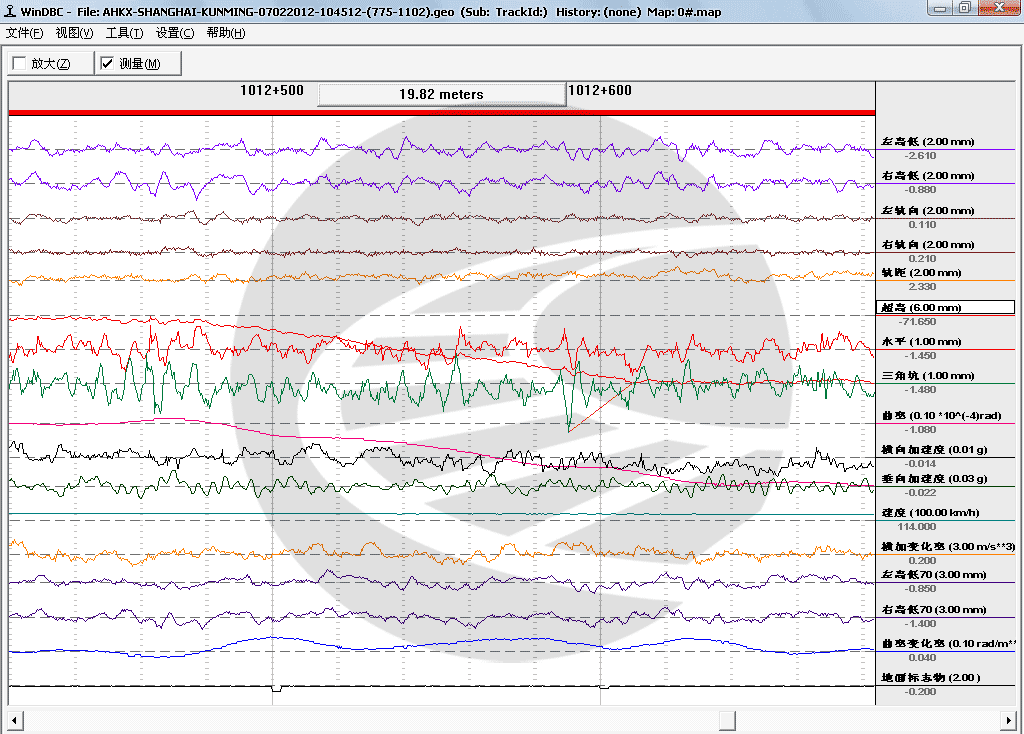Click the 1012+600 mileage marker
This screenshot has height=734, width=1024.
coord(600,90)
